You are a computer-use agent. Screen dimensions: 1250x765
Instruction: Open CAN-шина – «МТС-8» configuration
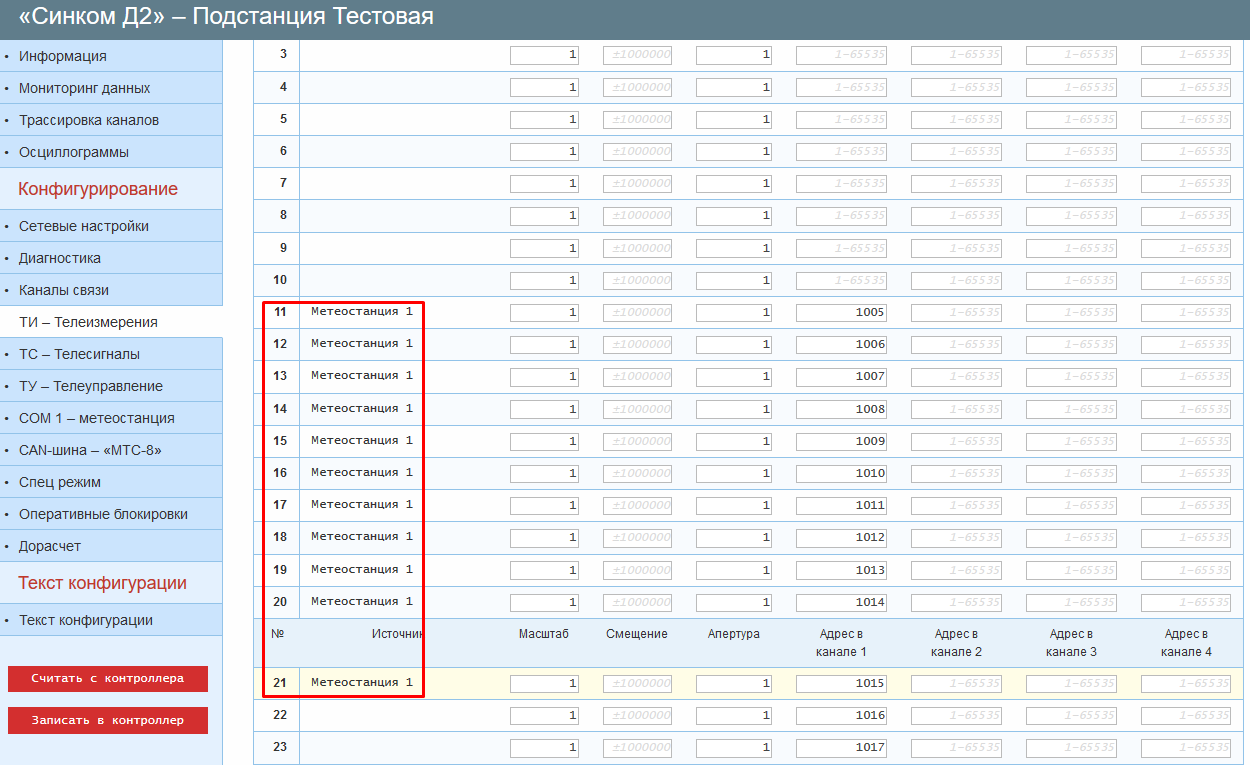(90, 450)
